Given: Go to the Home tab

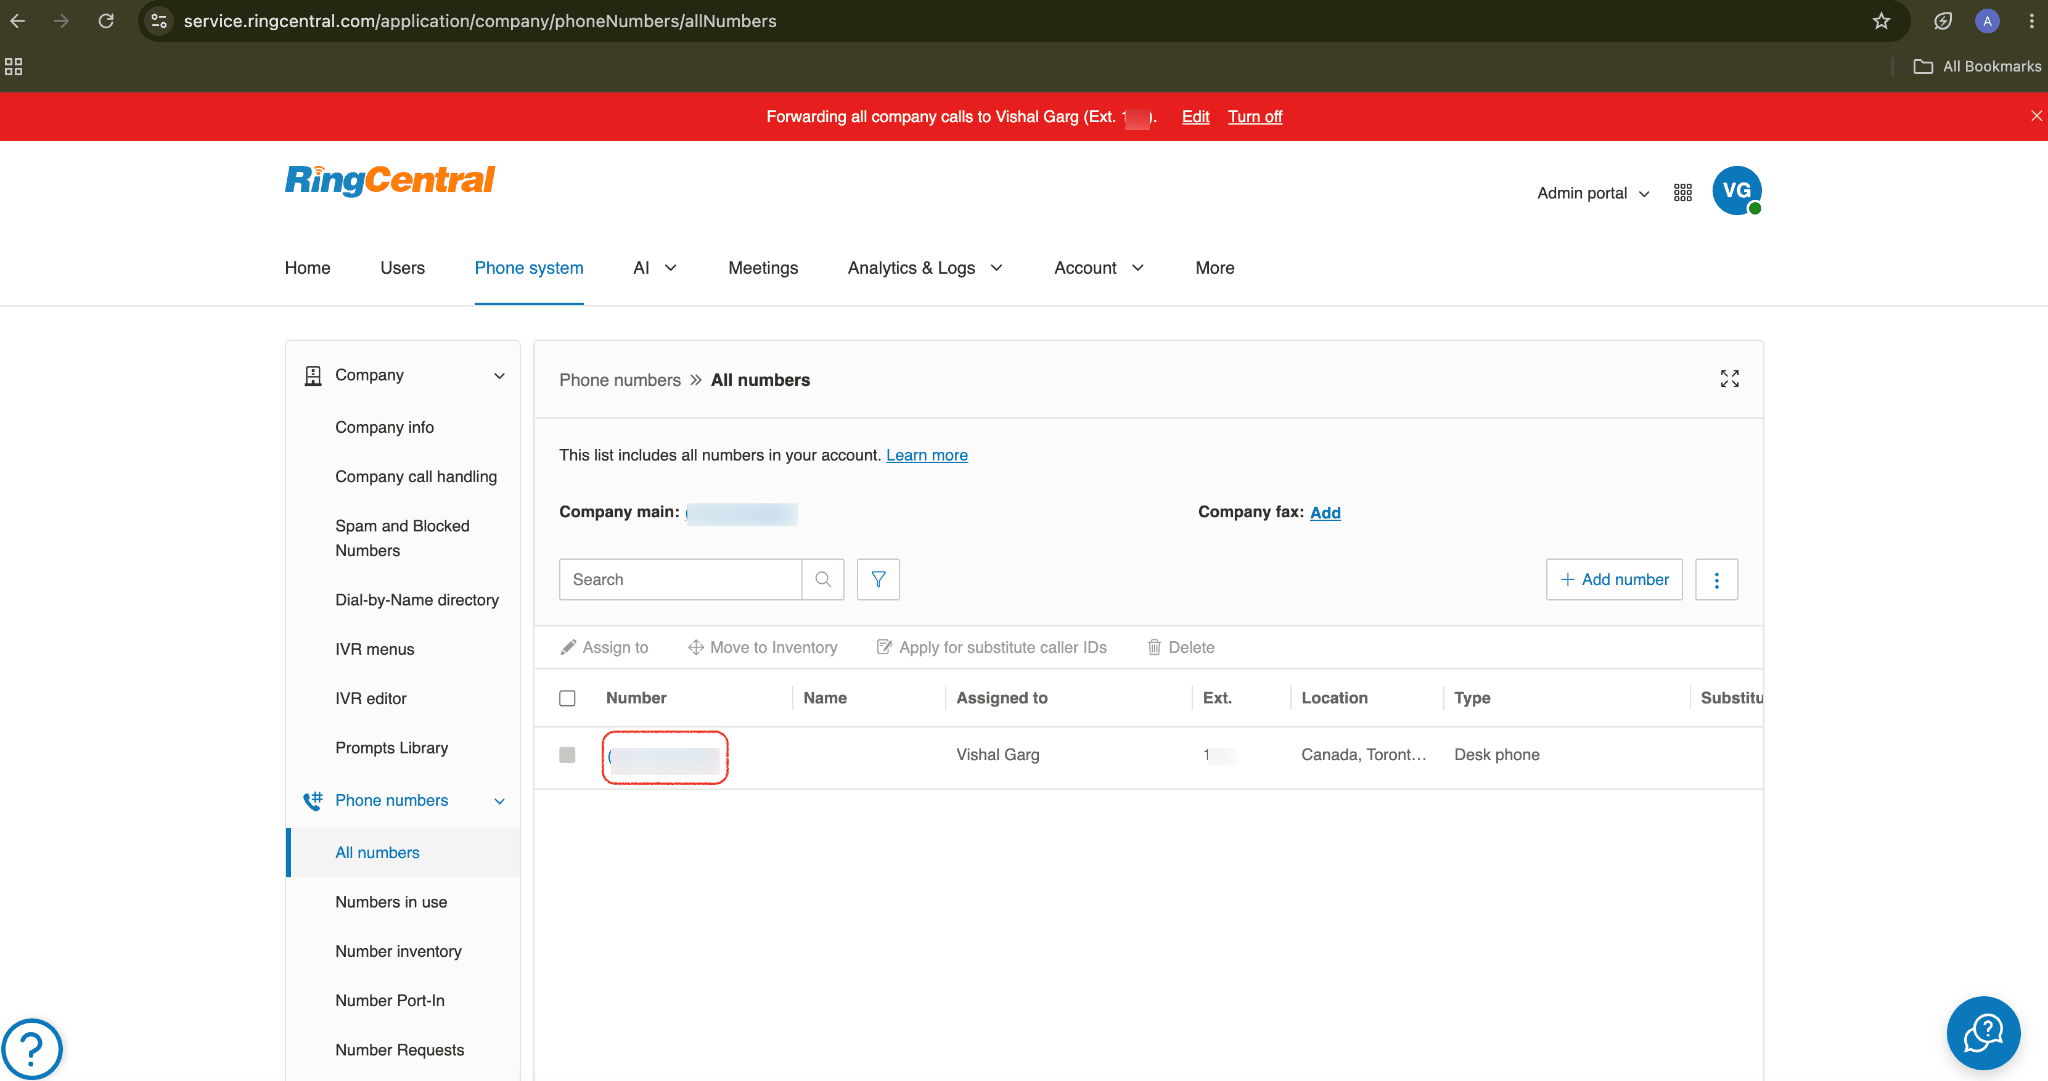Looking at the screenshot, I should (307, 268).
